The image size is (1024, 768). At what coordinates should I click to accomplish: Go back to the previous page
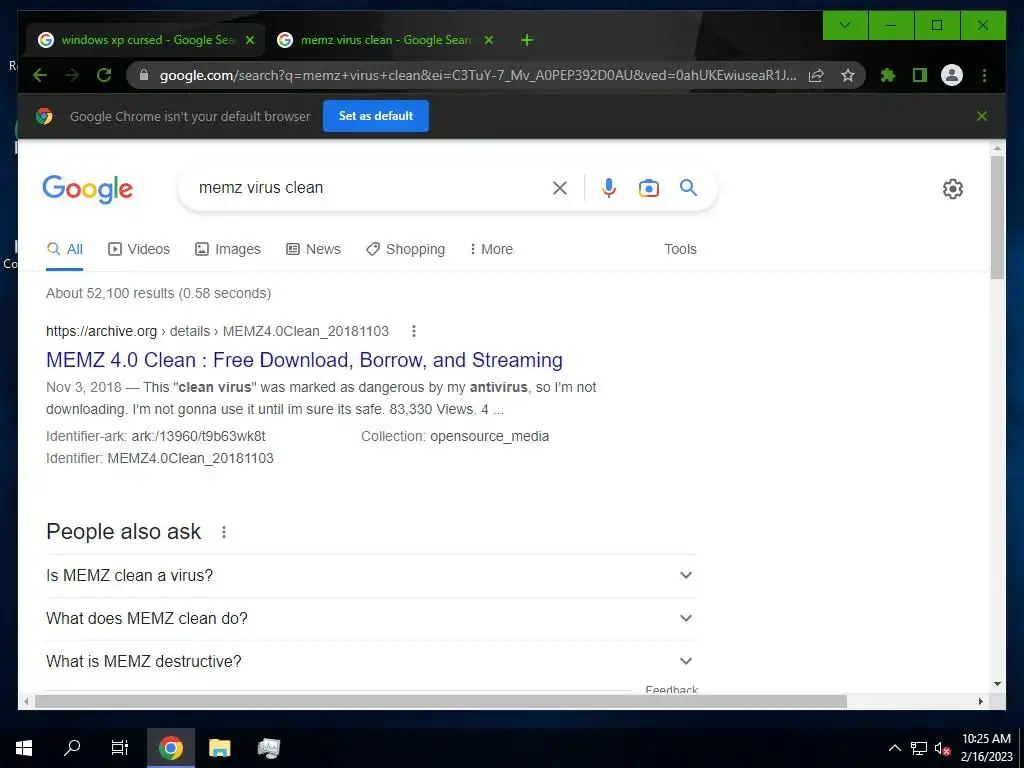pos(40,75)
